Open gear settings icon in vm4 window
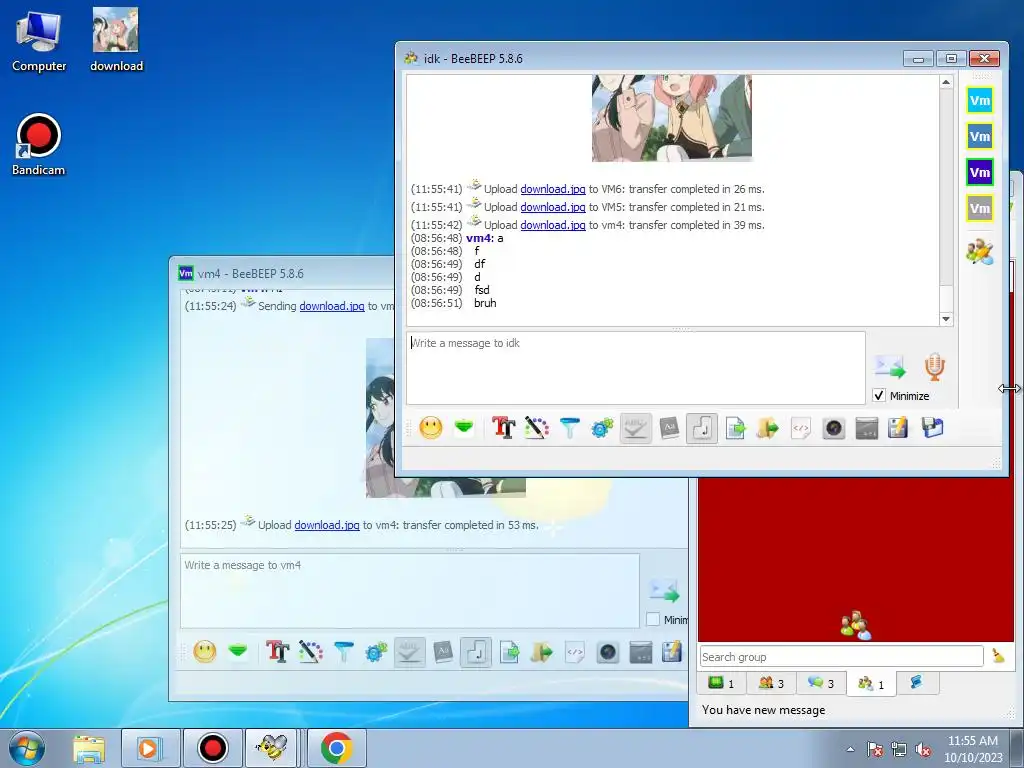1024x768 pixels. pyautogui.click(x=376, y=652)
